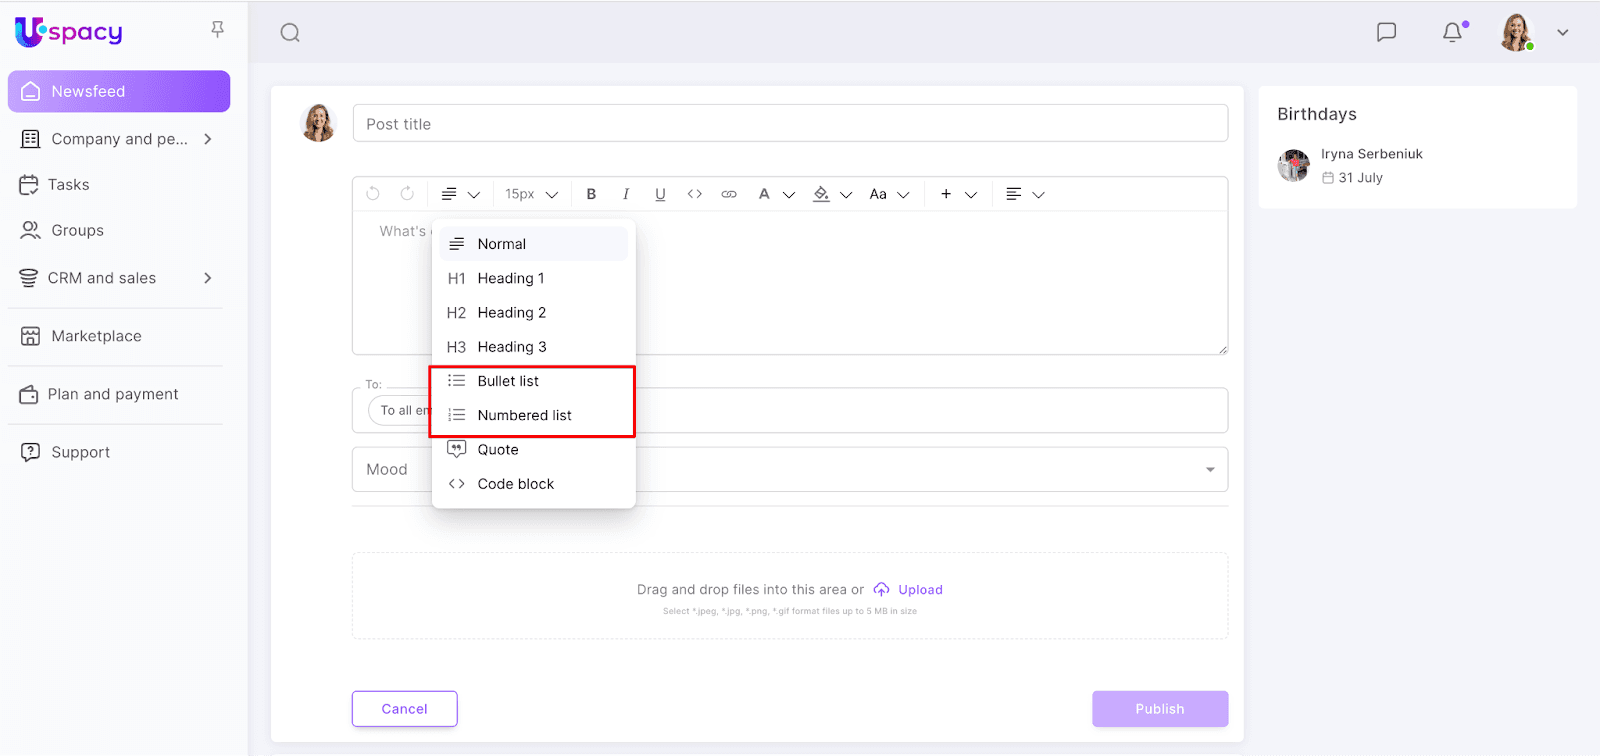The height and width of the screenshot is (756, 1600).
Task: Insert a hyperlink with link icon
Action: (x=729, y=194)
